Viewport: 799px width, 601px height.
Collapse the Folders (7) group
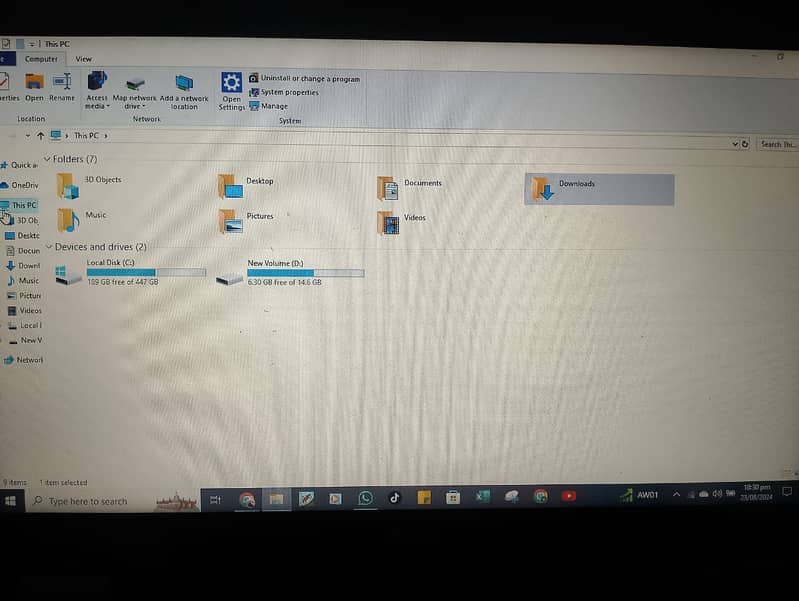pos(47,159)
